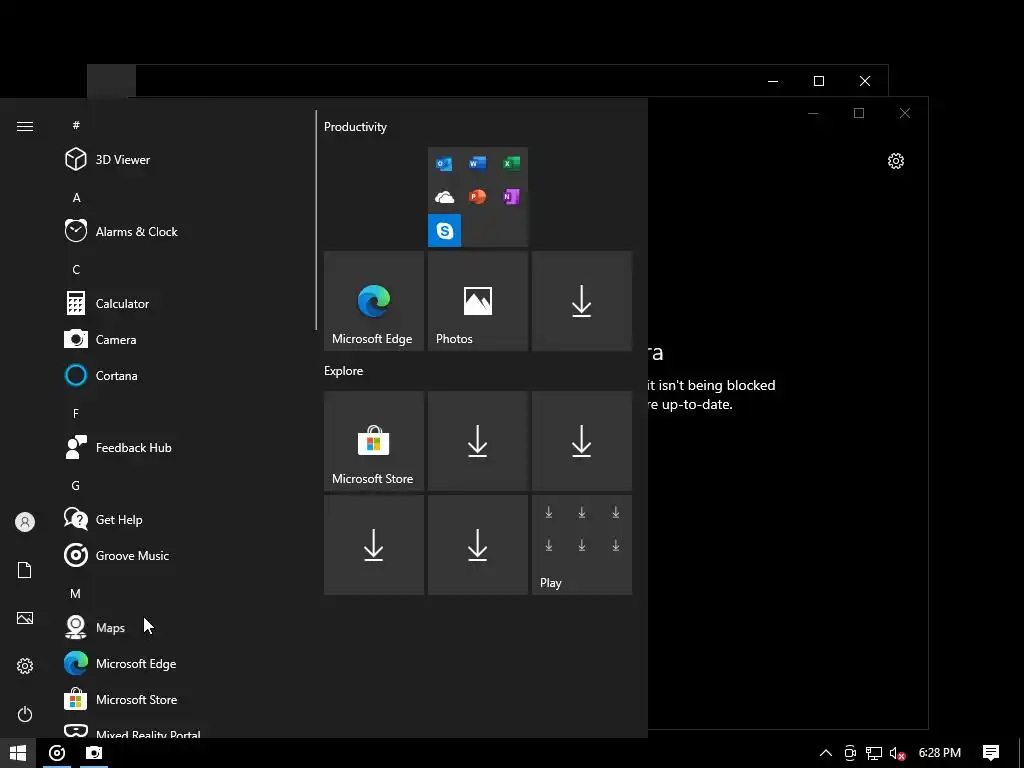Click the app list scrollbar
The image size is (1024, 768).
316,220
